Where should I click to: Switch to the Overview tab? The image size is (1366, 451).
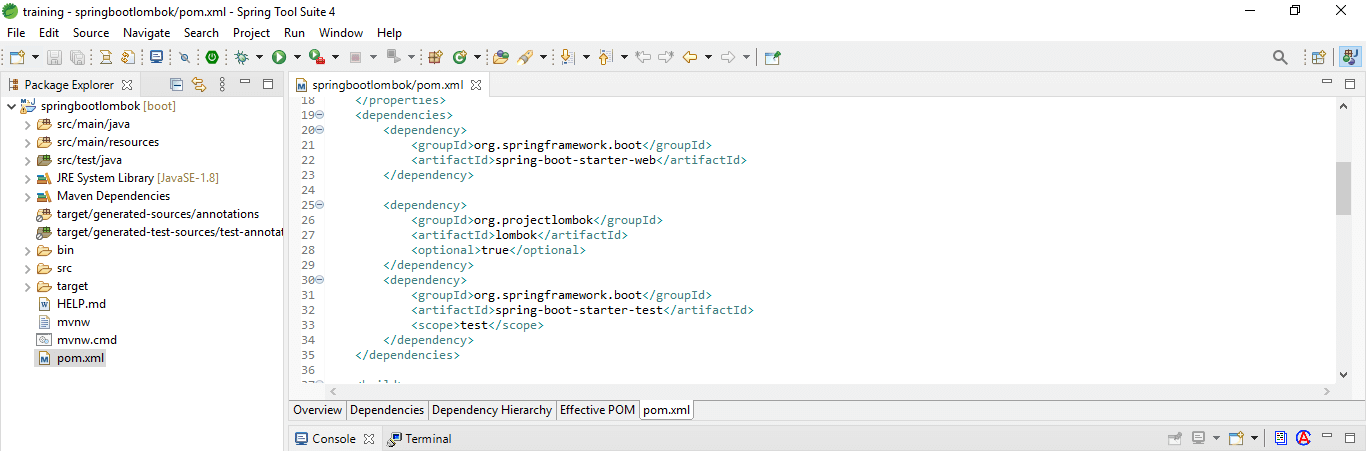(318, 410)
